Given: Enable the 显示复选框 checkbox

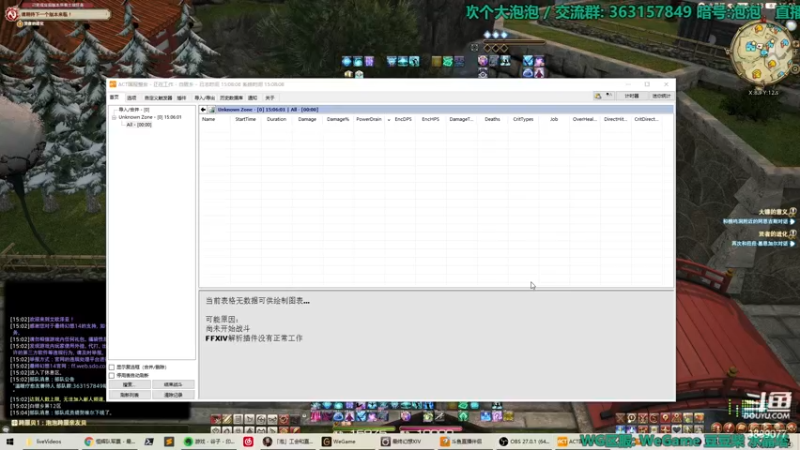Looking at the screenshot, I should [112, 367].
